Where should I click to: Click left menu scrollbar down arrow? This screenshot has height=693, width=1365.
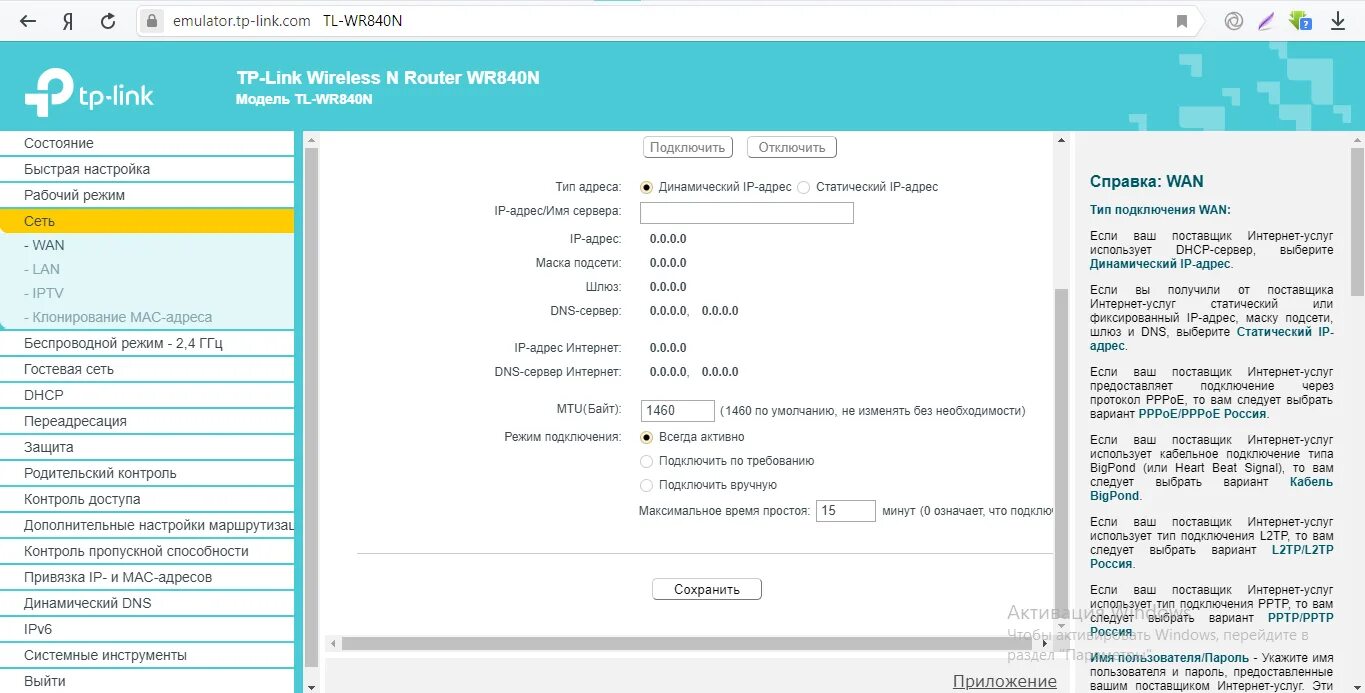[310, 687]
